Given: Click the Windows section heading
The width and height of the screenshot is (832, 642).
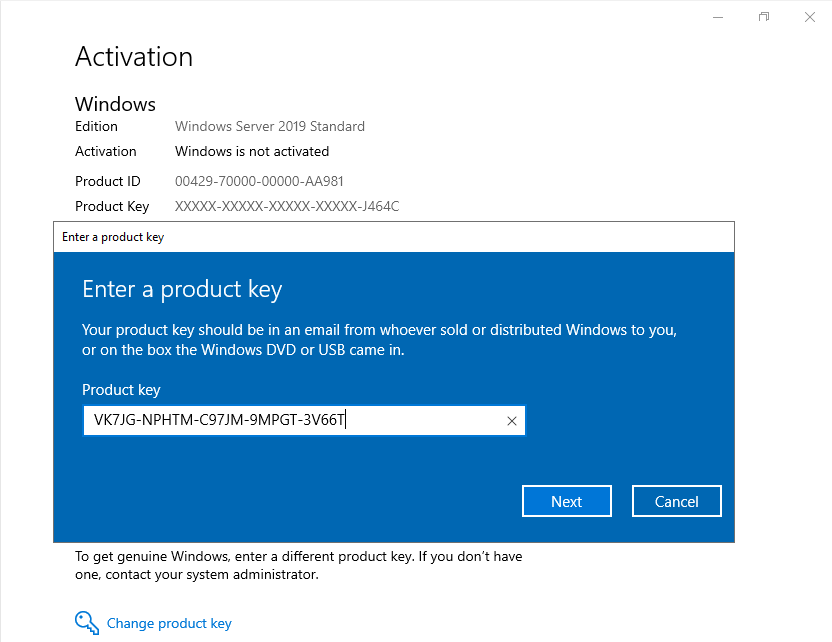Looking at the screenshot, I should 114,104.
